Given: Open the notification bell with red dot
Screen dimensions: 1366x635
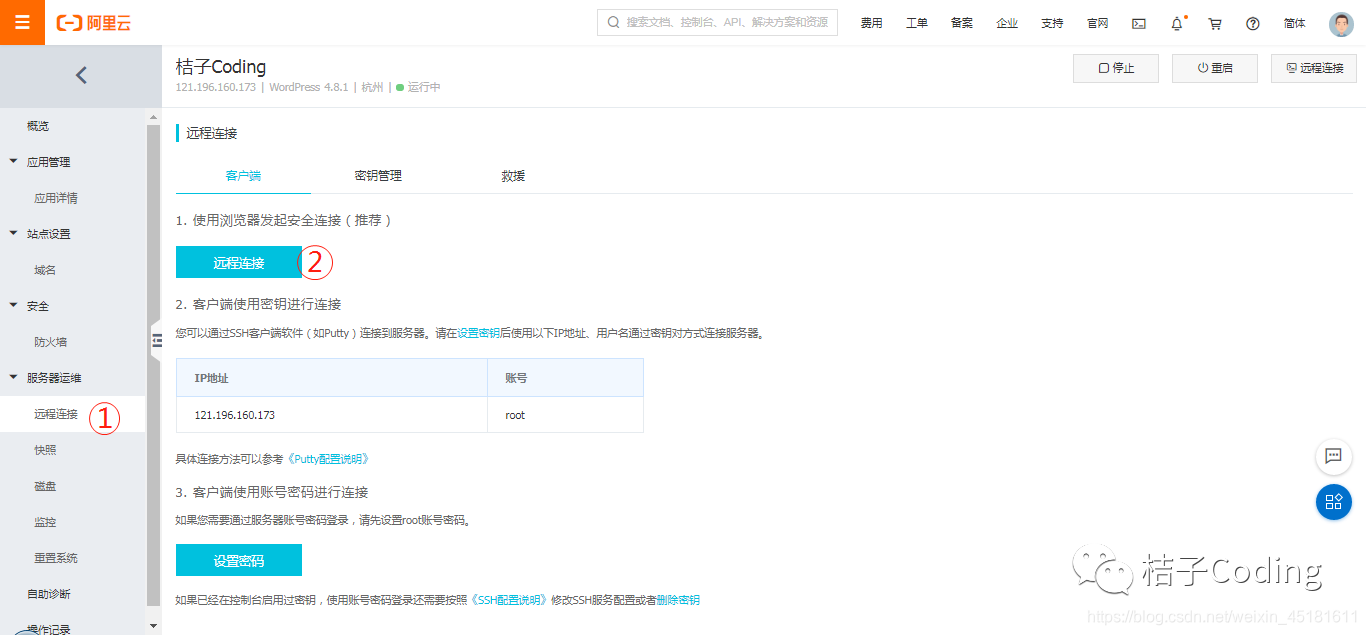Looking at the screenshot, I should [x=1176, y=22].
